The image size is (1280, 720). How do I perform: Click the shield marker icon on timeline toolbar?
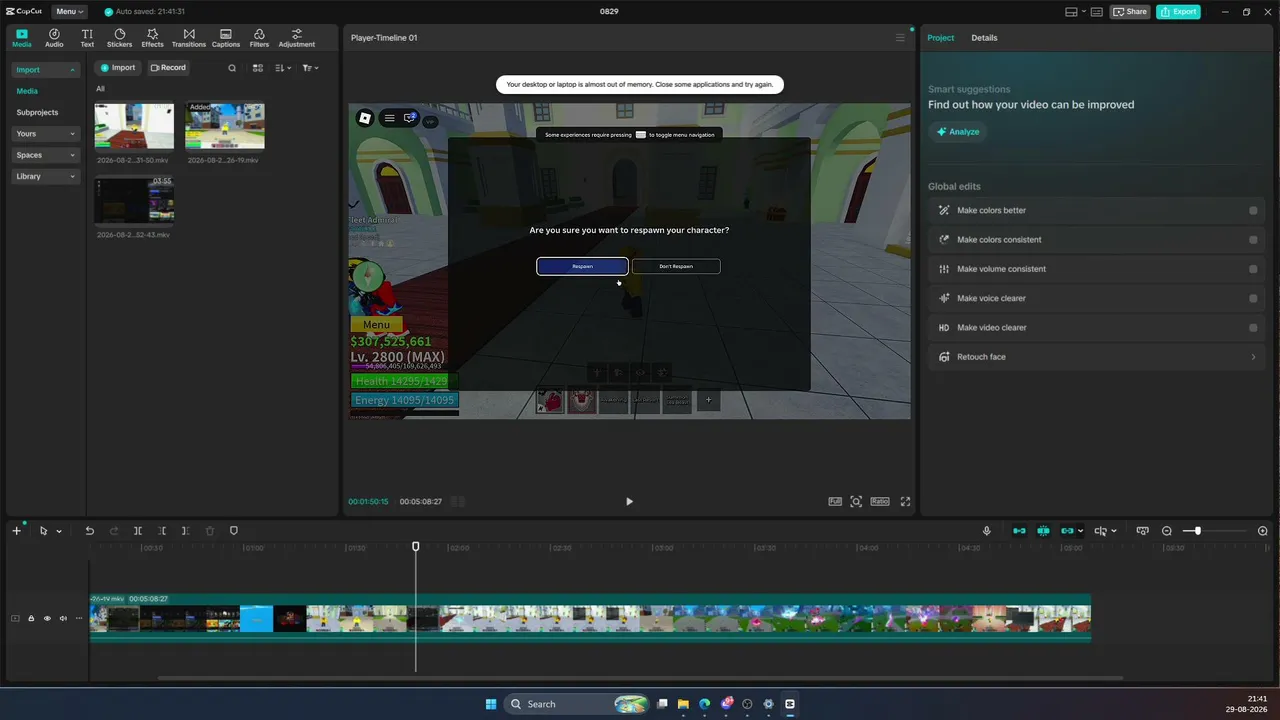click(234, 531)
